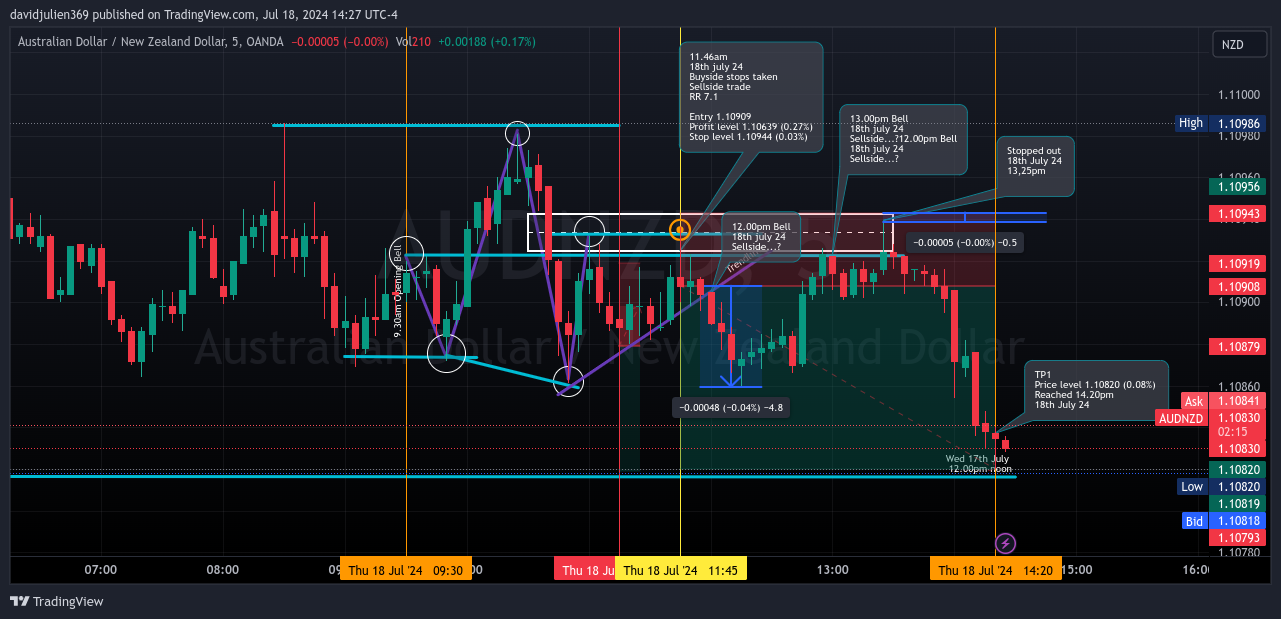This screenshot has width=1281, height=619.
Task: Click the 08:00 time axis label
Action: [x=222, y=570]
